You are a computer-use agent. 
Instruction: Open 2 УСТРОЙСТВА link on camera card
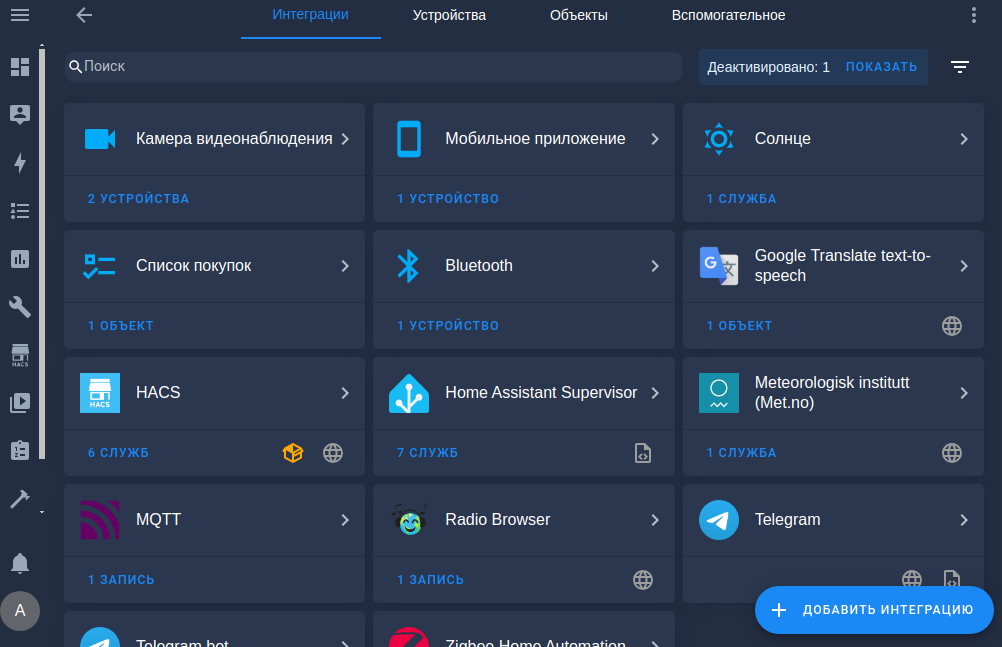[138, 199]
